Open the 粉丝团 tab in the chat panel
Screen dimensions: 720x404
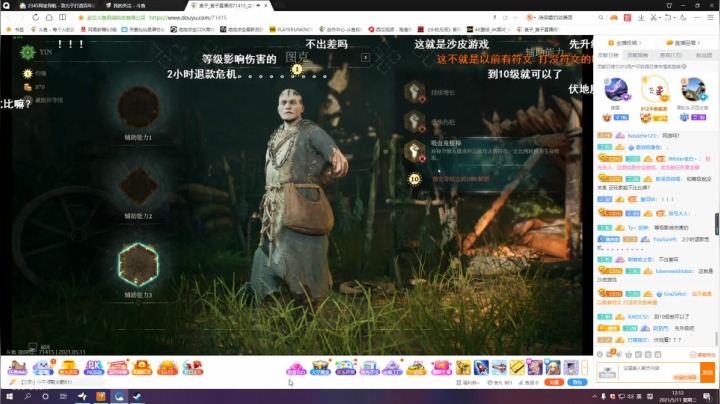coord(703,55)
